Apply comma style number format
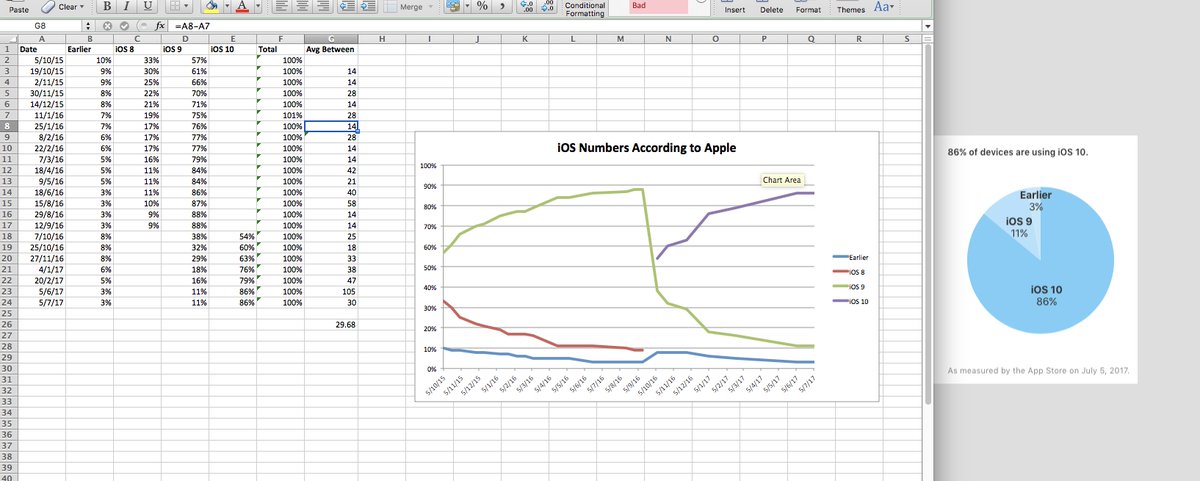The height and width of the screenshot is (481, 1200). click(503, 8)
